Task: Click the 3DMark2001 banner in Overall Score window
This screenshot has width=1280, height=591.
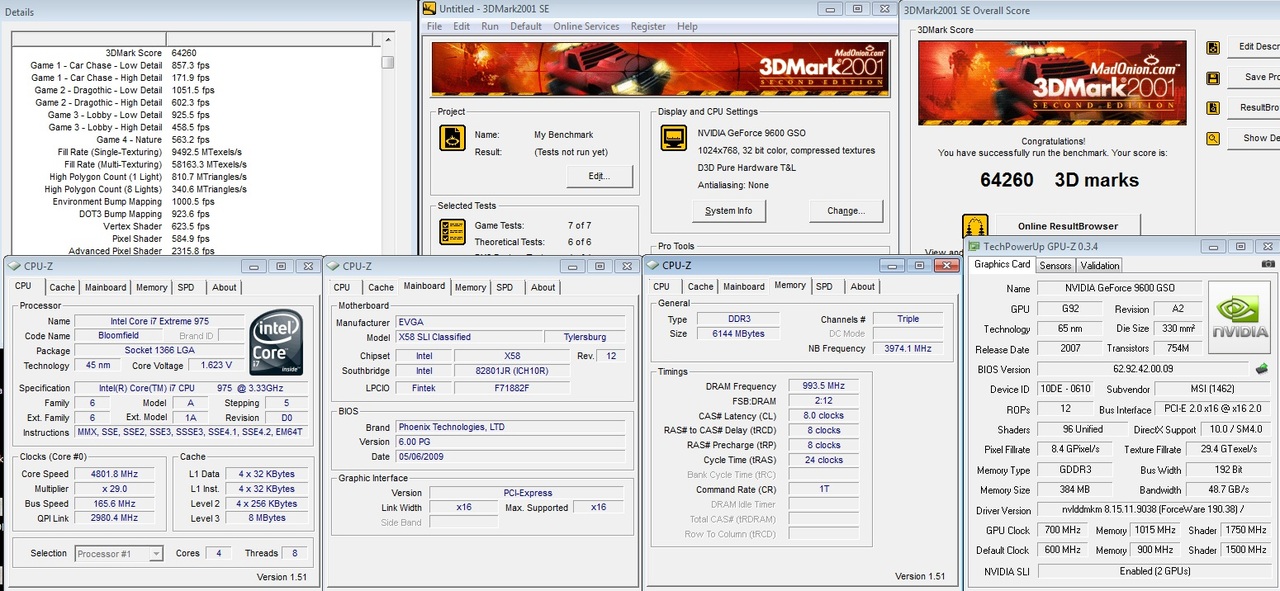Action: tap(1052, 82)
